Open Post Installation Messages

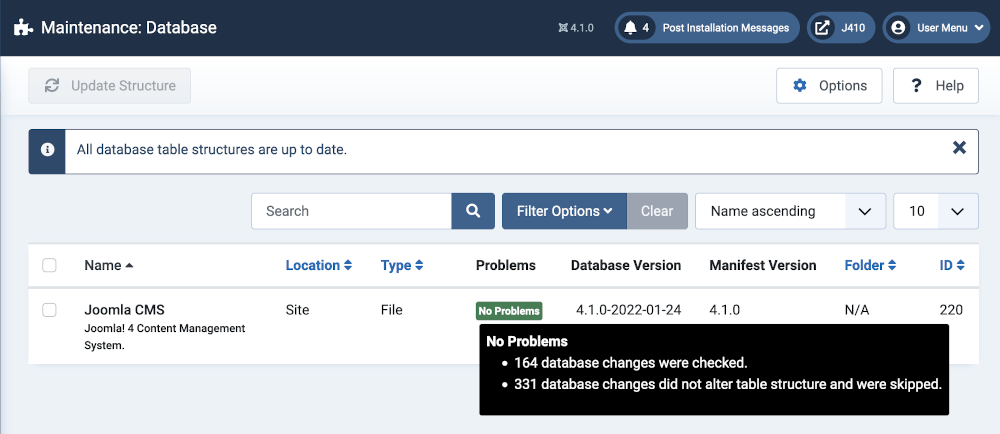707,28
